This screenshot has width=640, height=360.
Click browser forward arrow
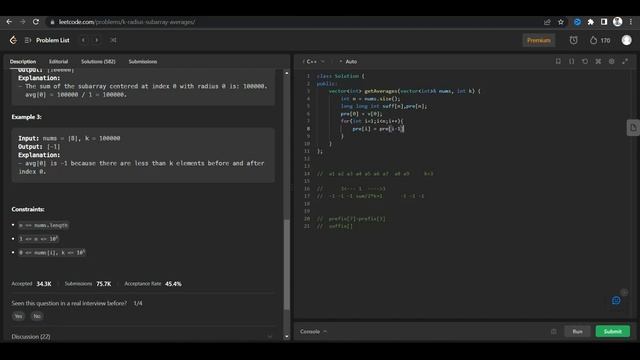22,22
